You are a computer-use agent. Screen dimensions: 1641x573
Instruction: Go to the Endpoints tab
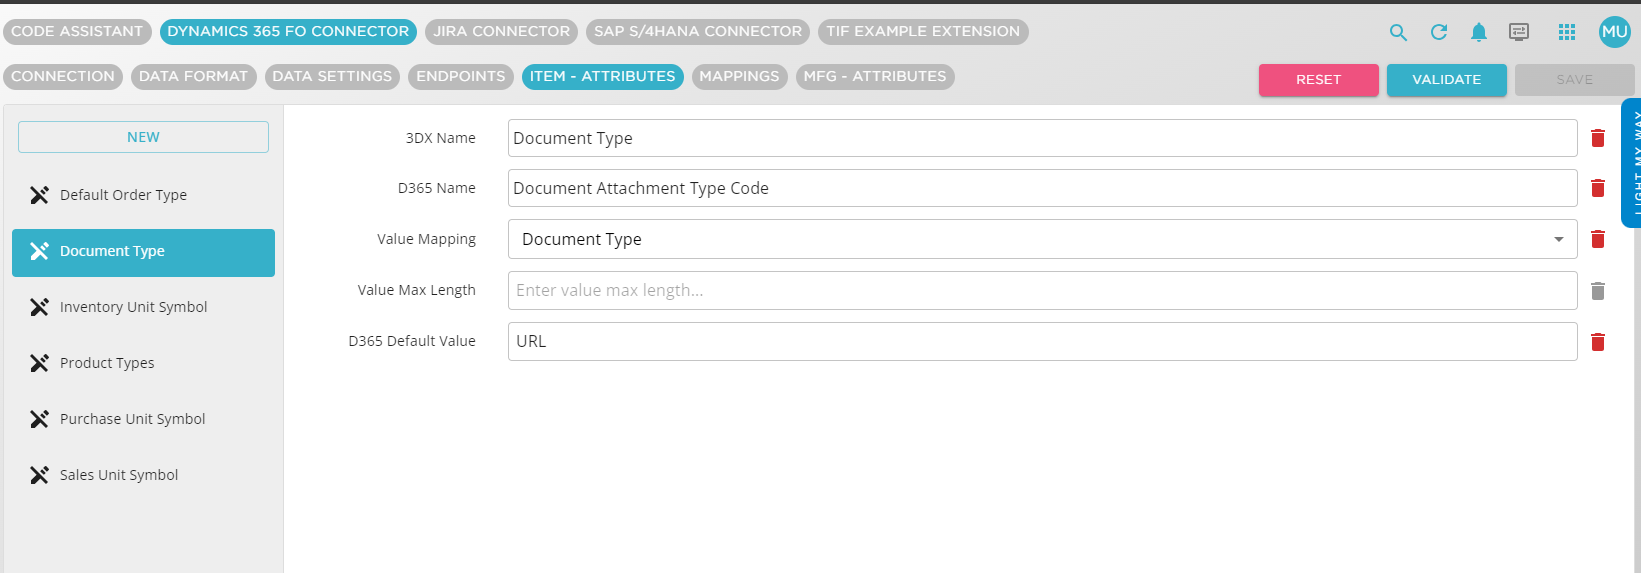click(x=460, y=77)
